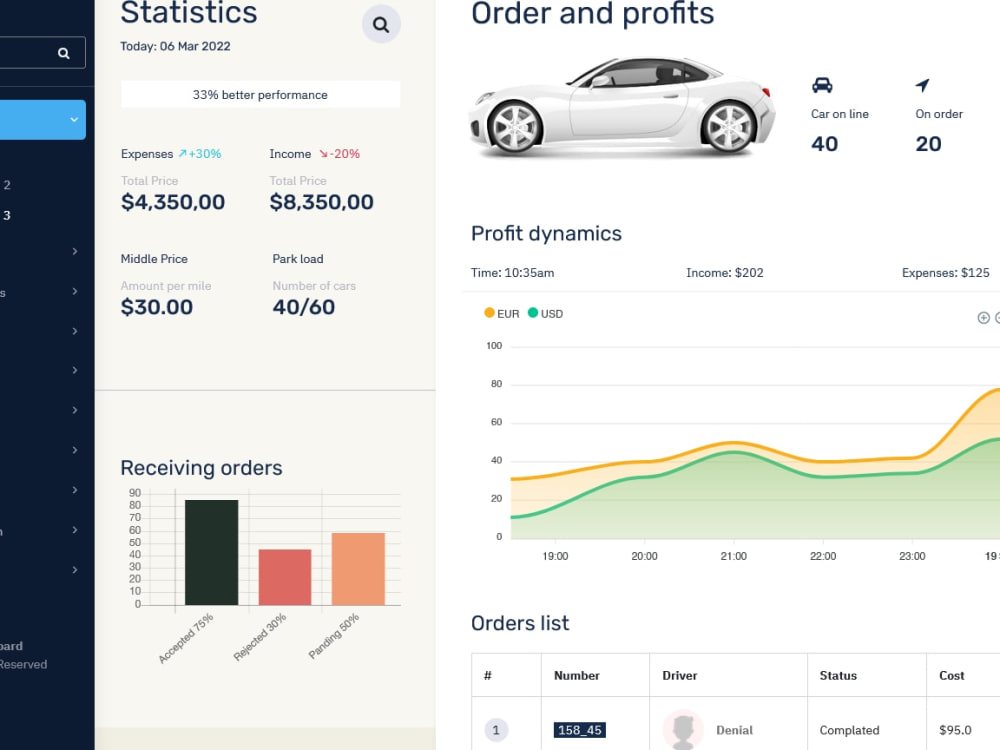This screenshot has width=1000, height=750.
Task: Click the Accepted 75% axis label
Action: click(186, 638)
